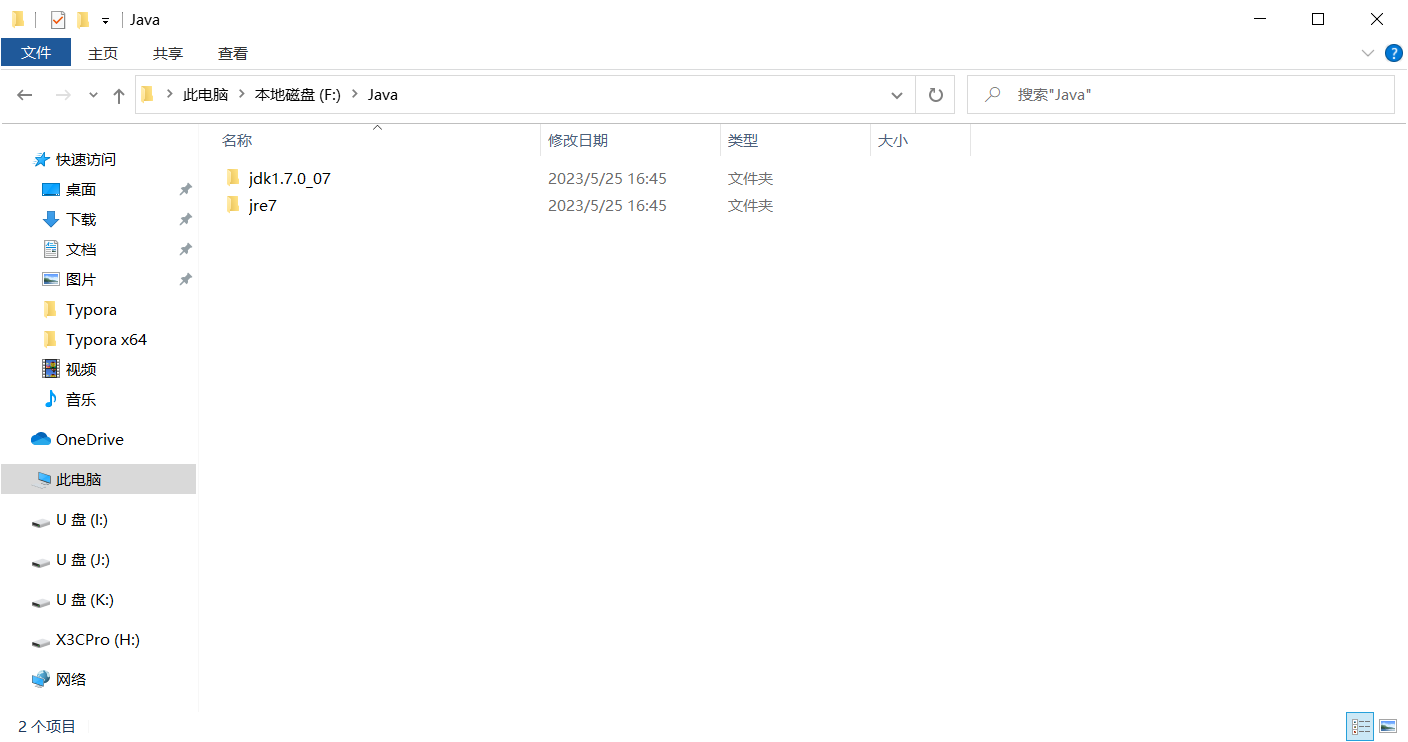Sort by the 大小 column header
The height and width of the screenshot is (742, 1408).
pyautogui.click(x=893, y=141)
